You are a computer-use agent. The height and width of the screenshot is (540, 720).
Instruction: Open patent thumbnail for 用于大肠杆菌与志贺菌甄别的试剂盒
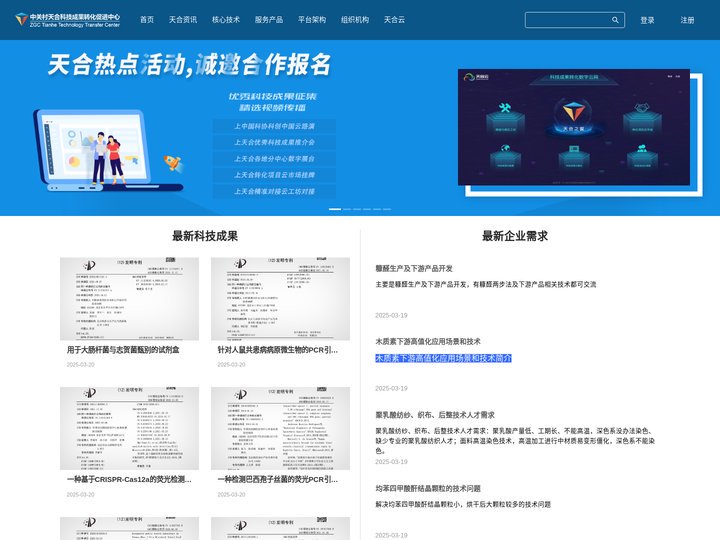coord(129,299)
